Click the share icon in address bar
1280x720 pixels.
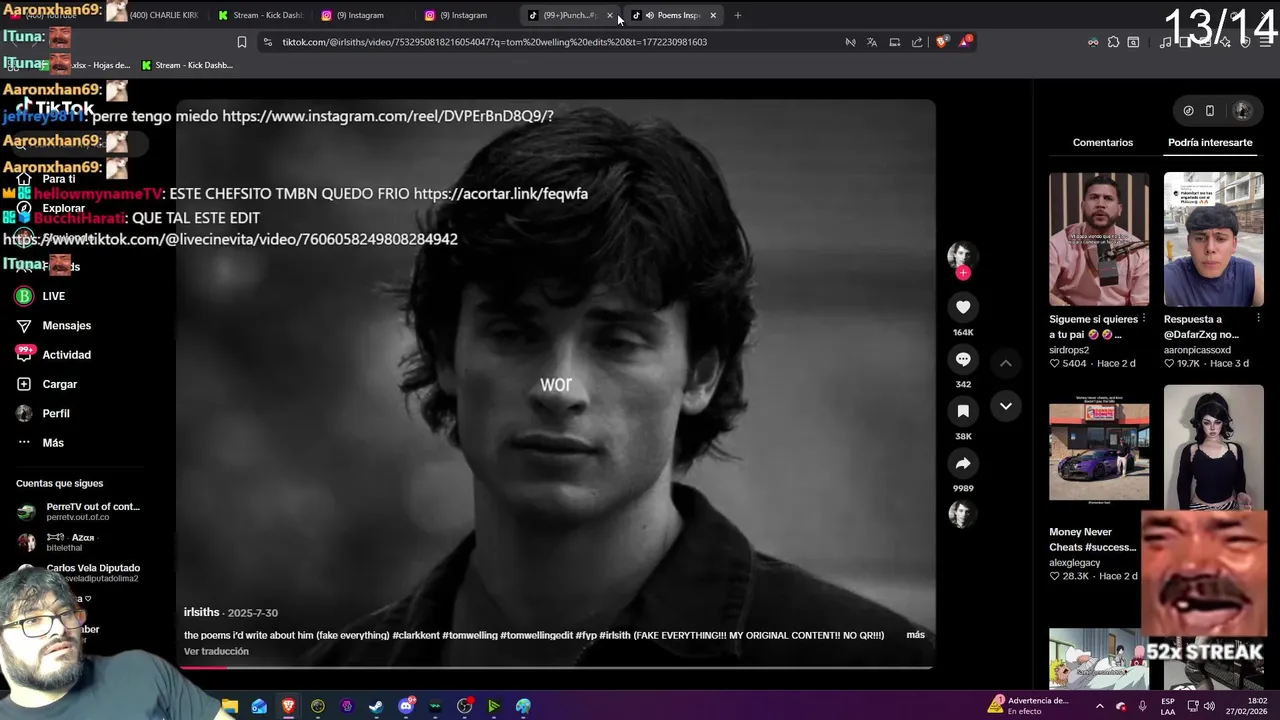[x=917, y=42]
